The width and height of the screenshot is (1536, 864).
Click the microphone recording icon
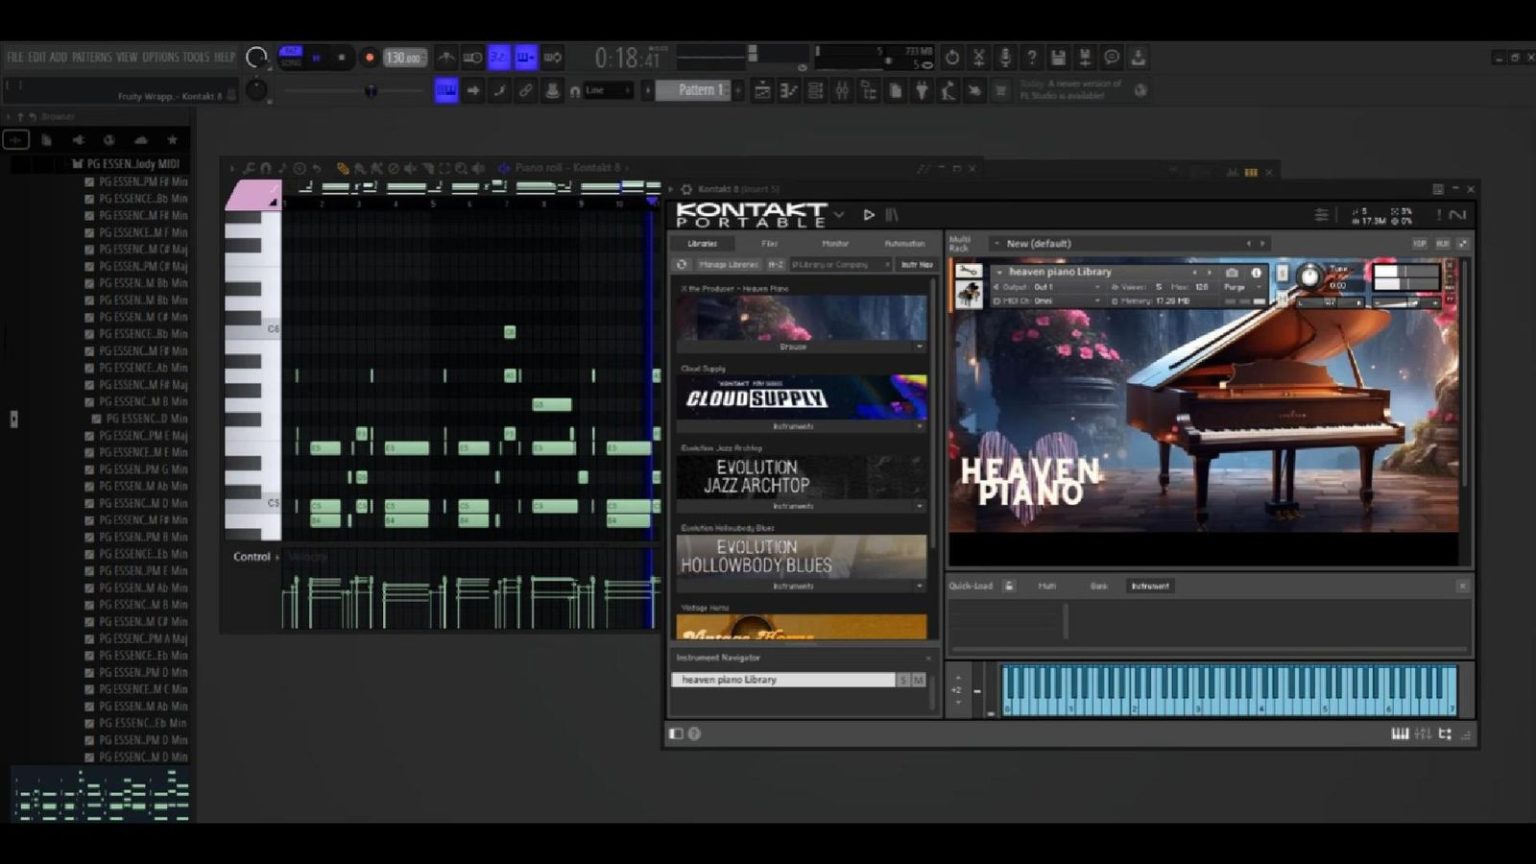(1005, 58)
